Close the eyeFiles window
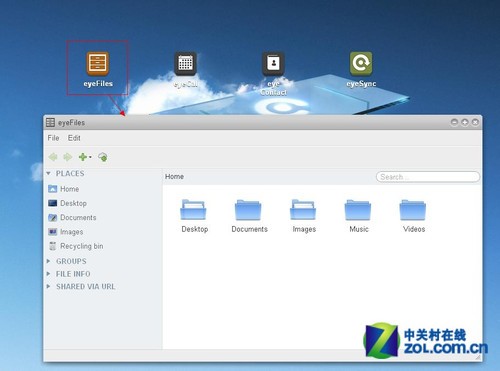The height and width of the screenshot is (371, 500). [x=475, y=122]
